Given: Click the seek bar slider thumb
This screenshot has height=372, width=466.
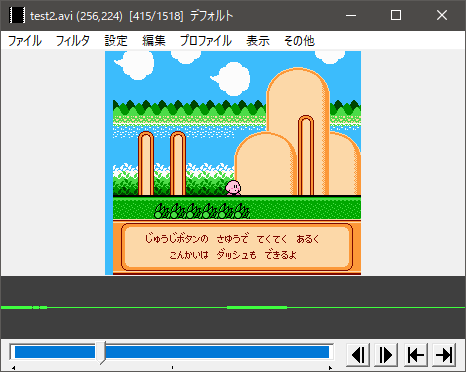Looking at the screenshot, I should click(x=101, y=352).
